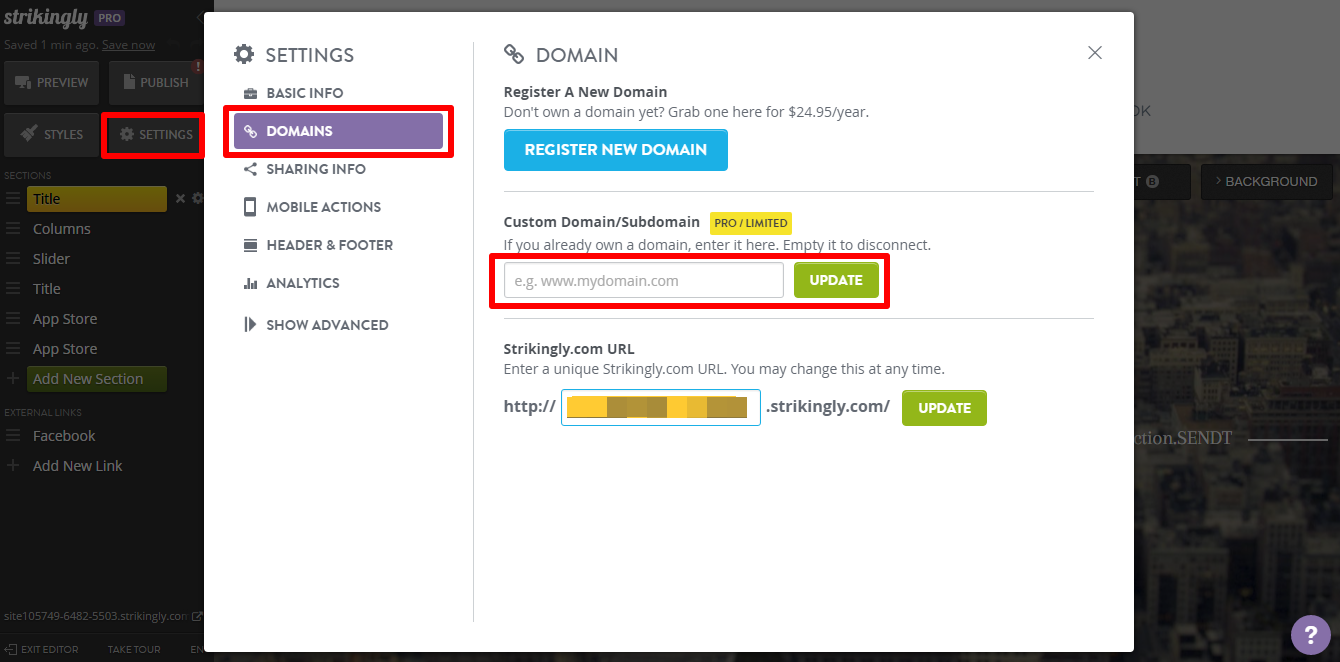Click the PRO / LIMITED badge
The image size is (1340, 662).
[x=751, y=223]
